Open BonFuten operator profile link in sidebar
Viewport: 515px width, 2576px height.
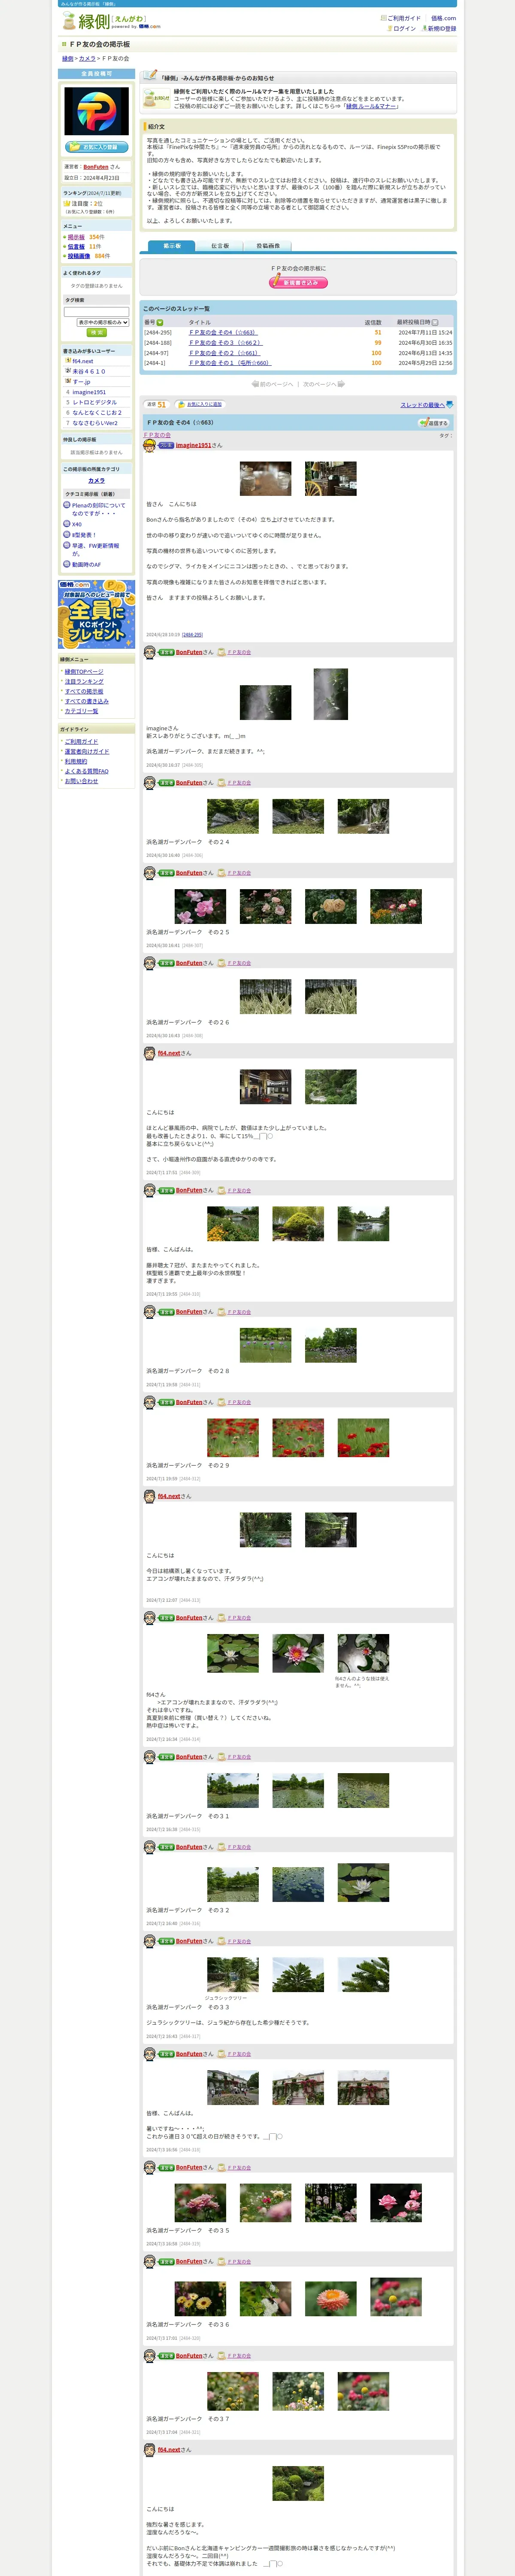pyautogui.click(x=96, y=167)
